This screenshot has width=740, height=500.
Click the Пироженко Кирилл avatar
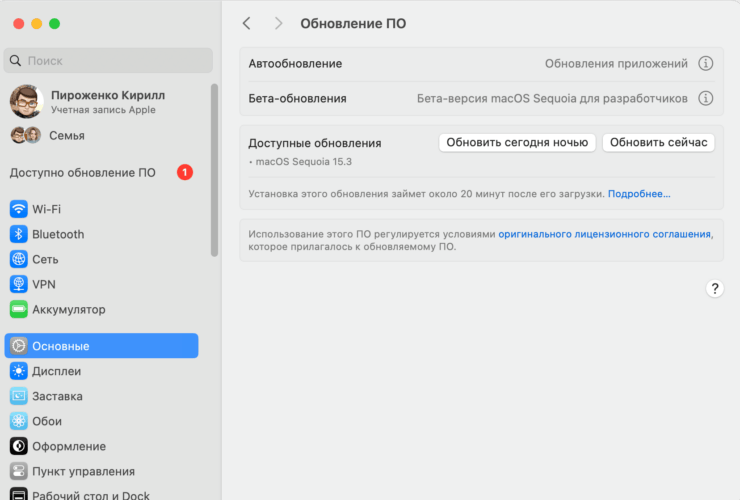[26, 102]
